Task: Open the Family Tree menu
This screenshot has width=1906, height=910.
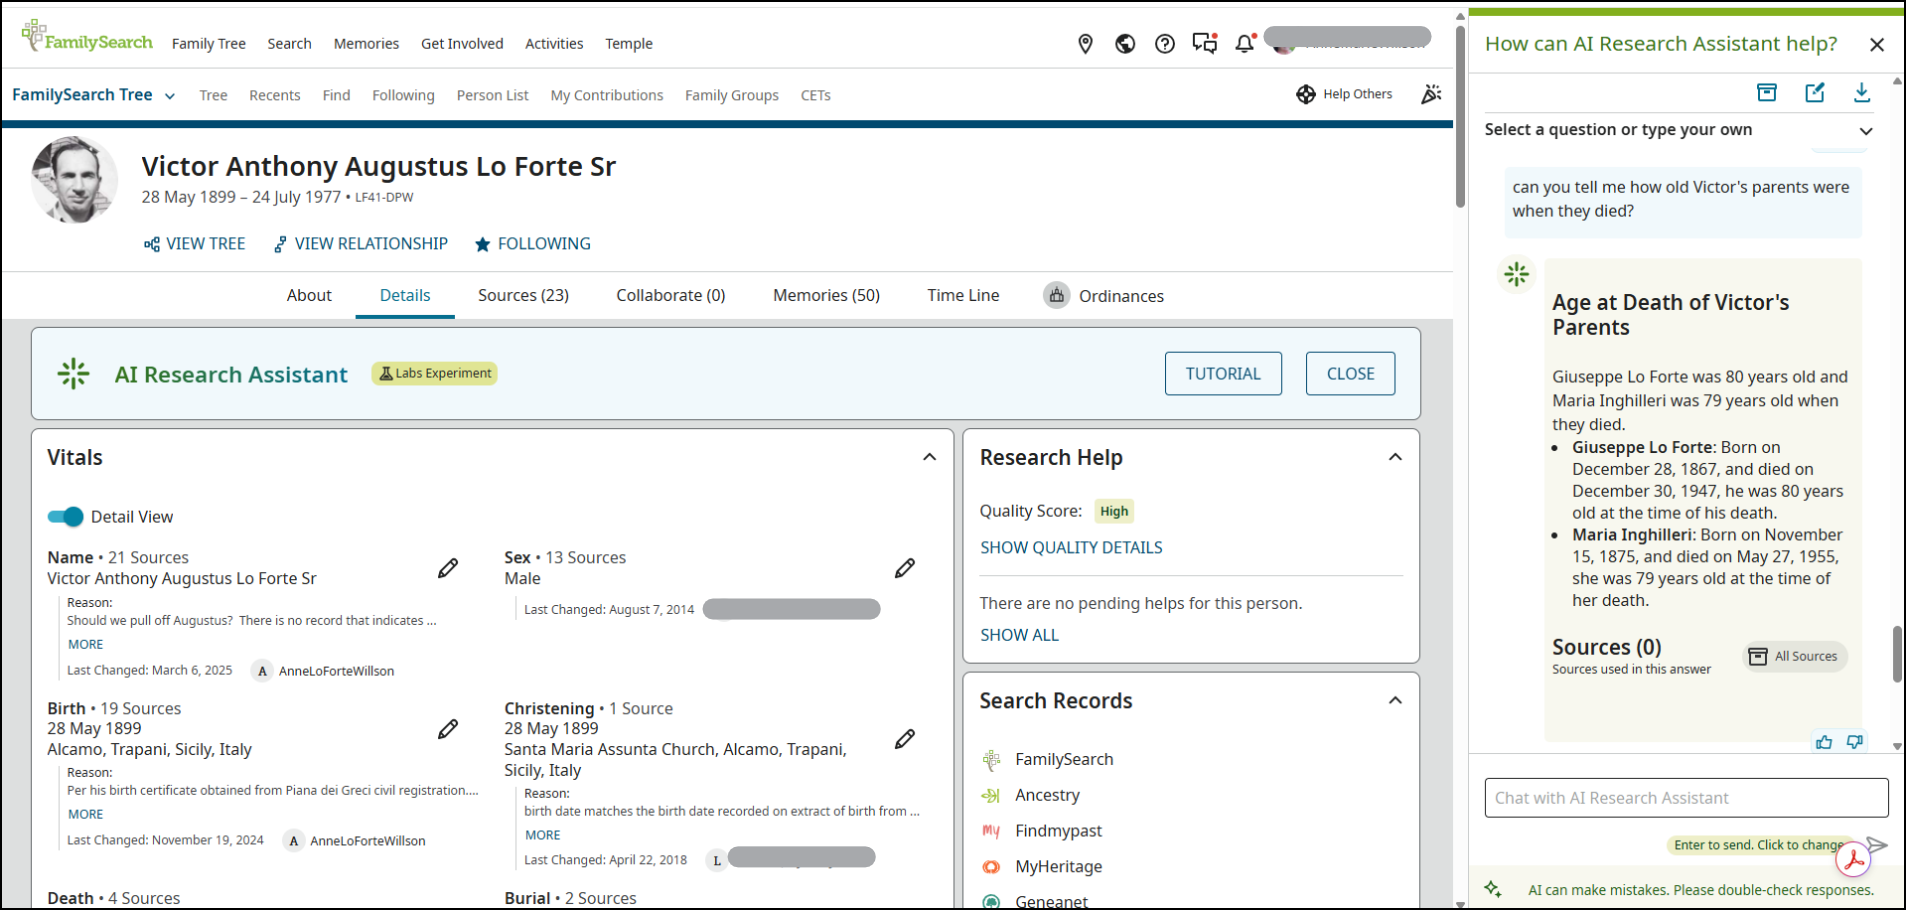Action: click(209, 44)
